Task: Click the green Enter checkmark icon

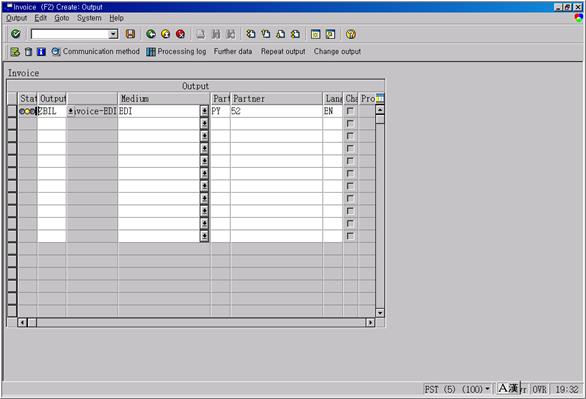Action: [x=16, y=34]
